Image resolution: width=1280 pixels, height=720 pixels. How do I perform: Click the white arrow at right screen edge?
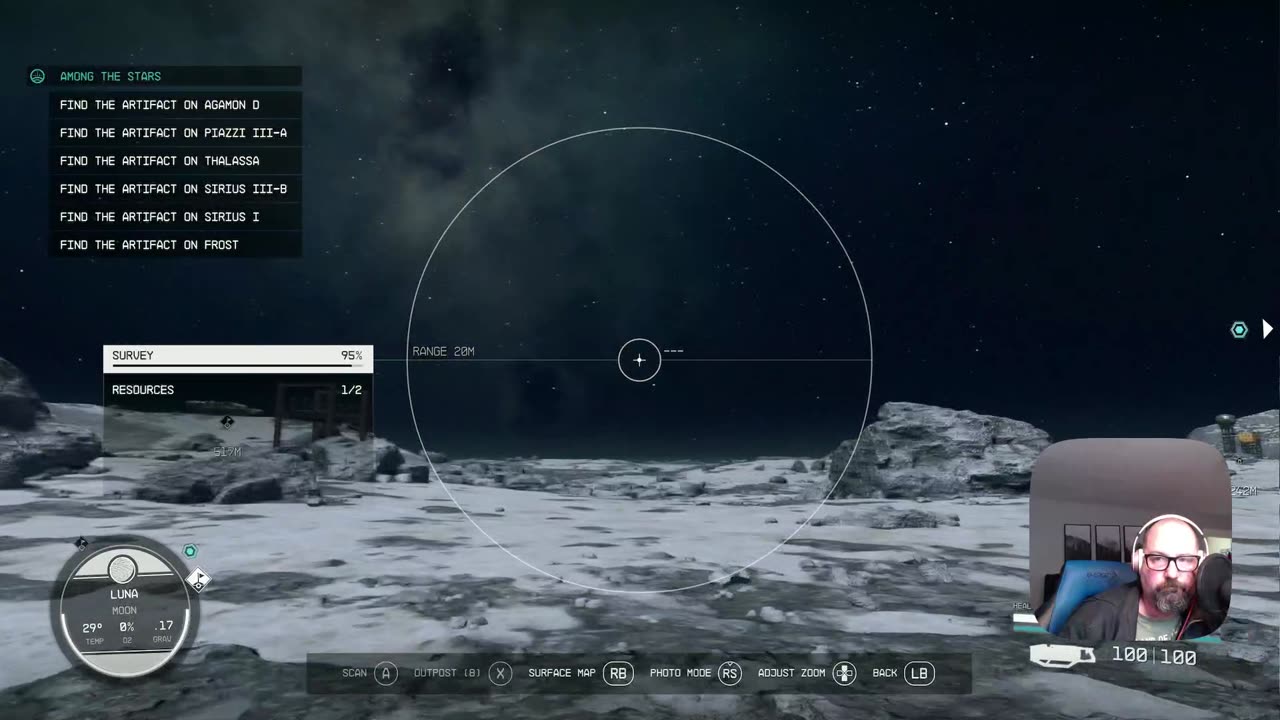(1267, 329)
